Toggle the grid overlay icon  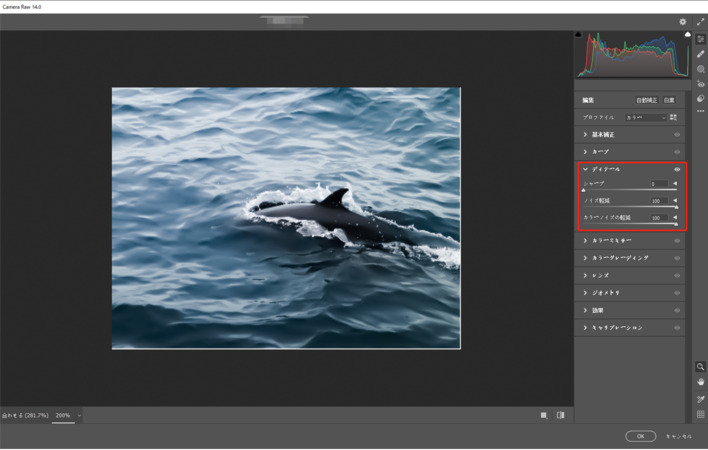tap(700, 414)
